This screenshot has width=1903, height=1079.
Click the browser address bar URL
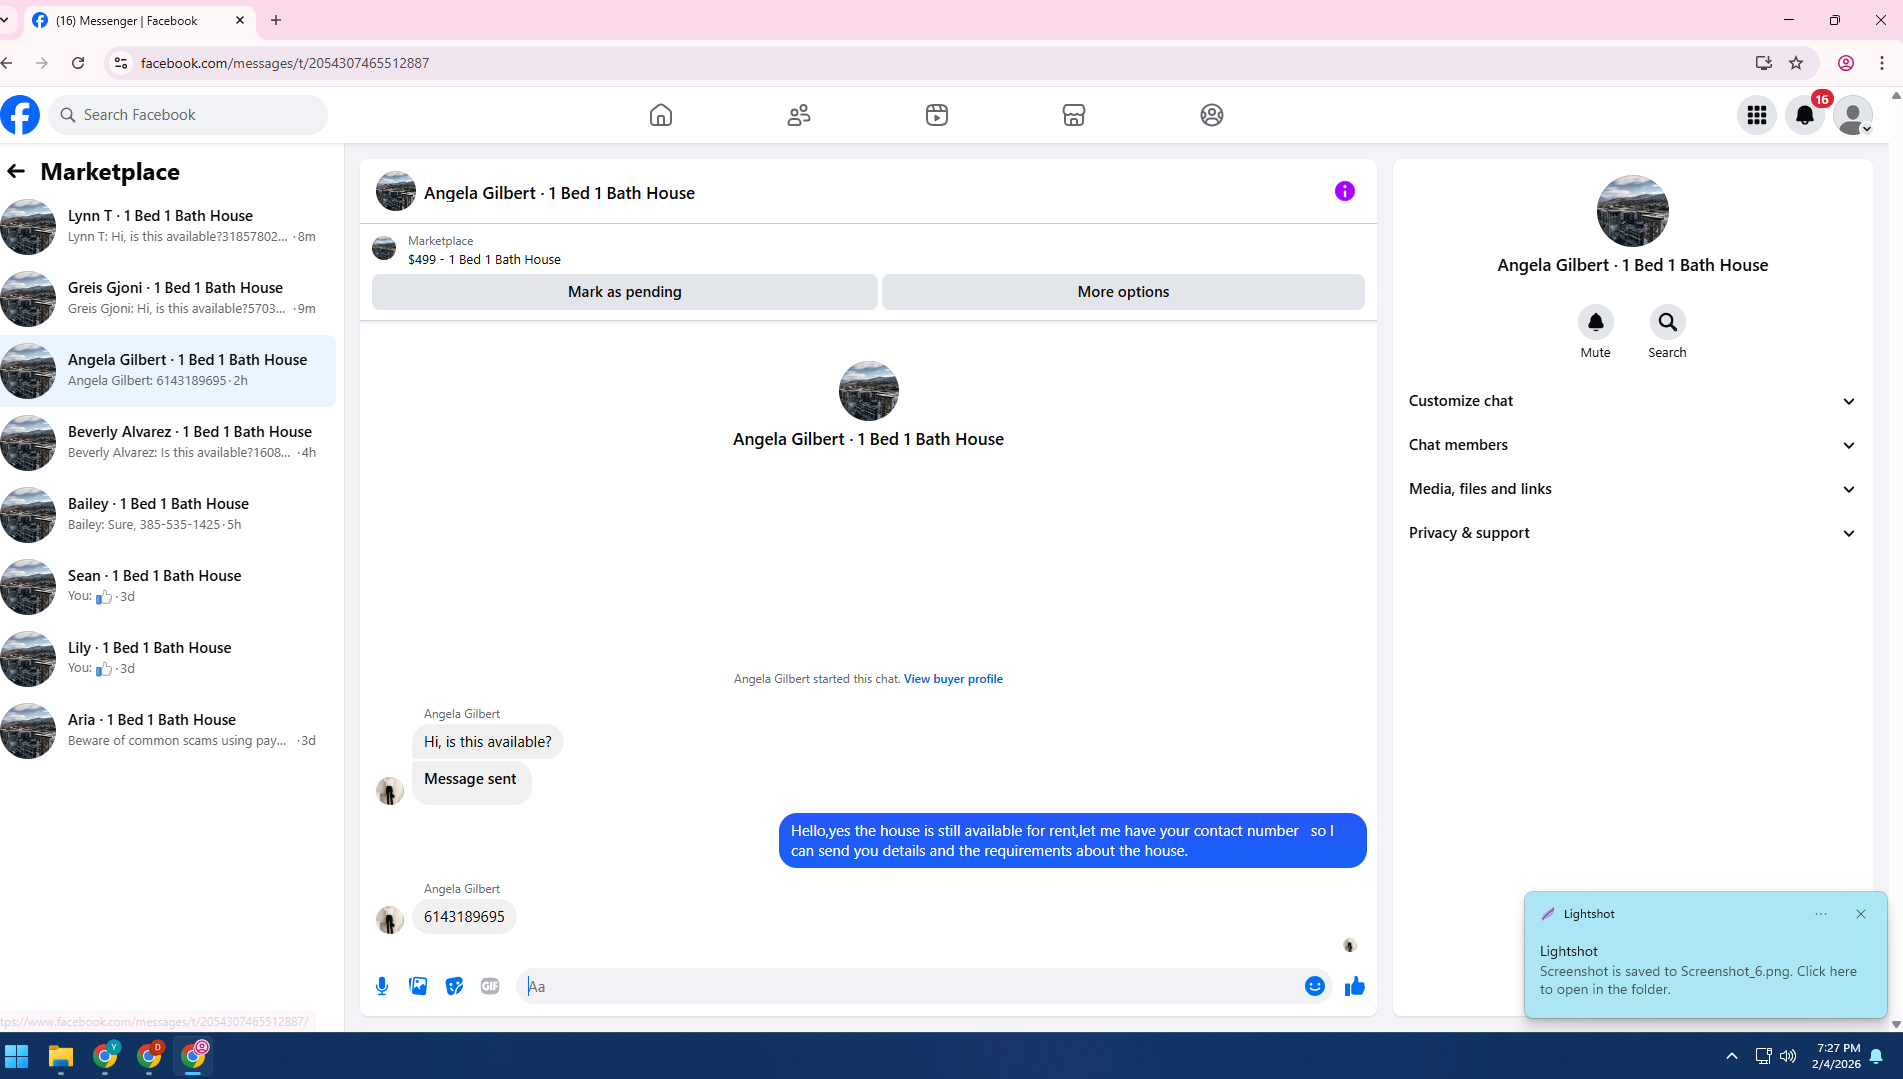285,63
